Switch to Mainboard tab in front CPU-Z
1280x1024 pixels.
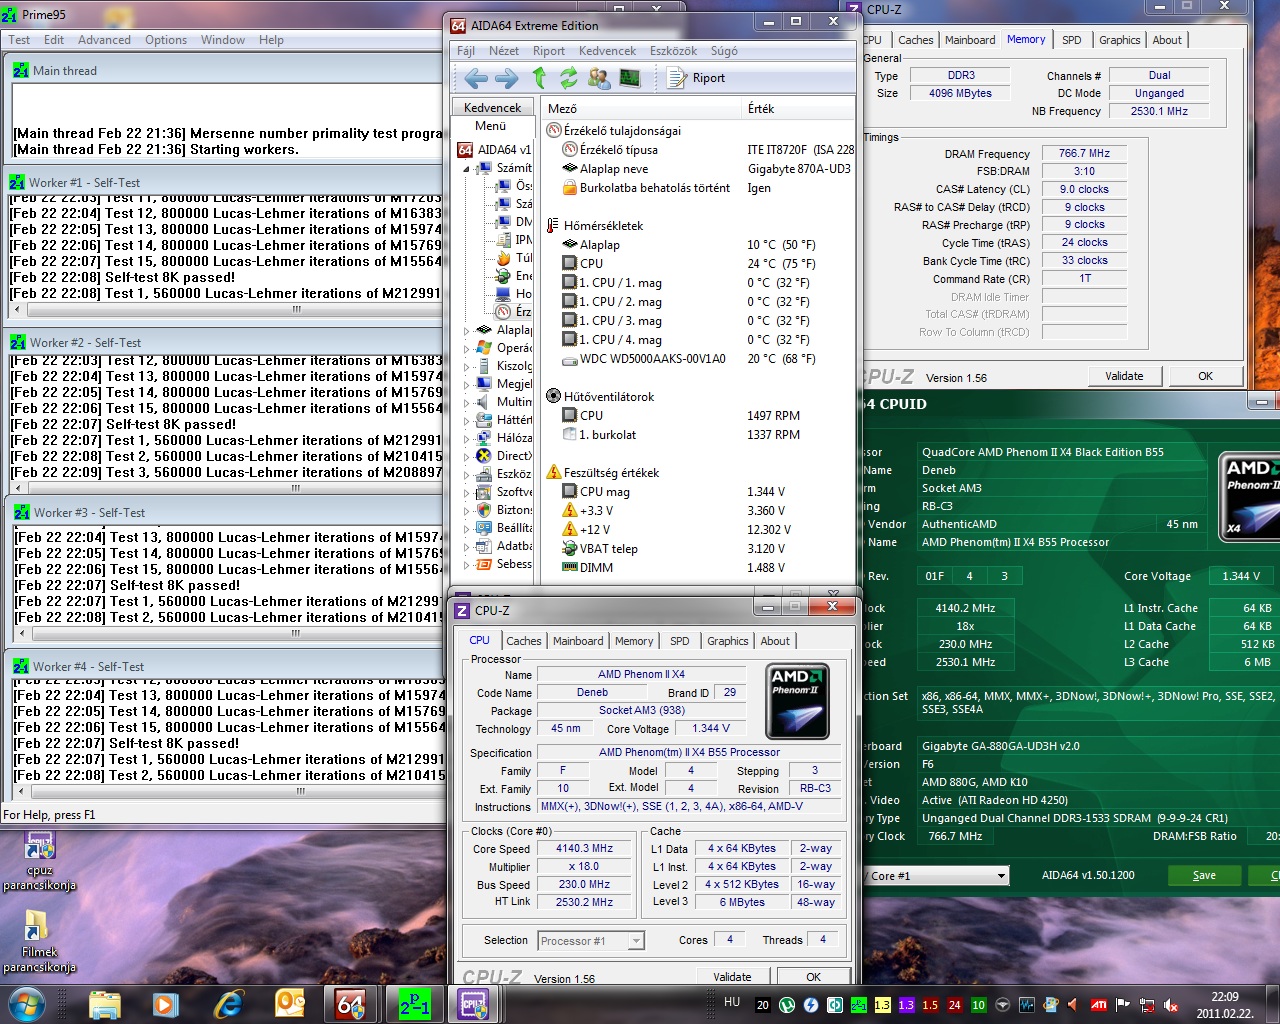click(578, 641)
